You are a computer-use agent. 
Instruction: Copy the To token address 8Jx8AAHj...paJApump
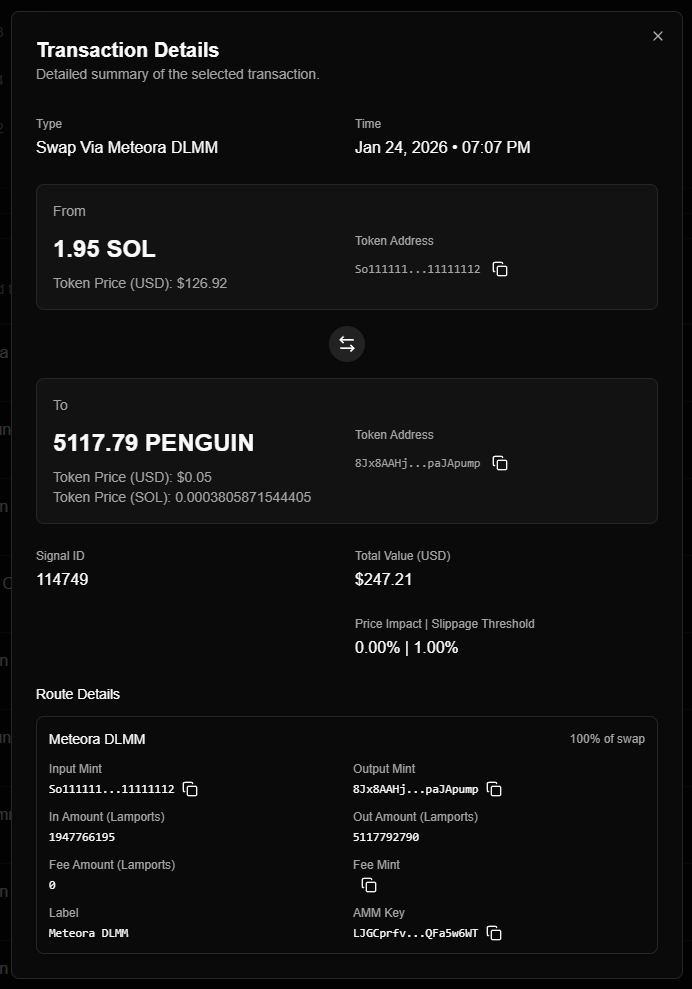point(500,463)
